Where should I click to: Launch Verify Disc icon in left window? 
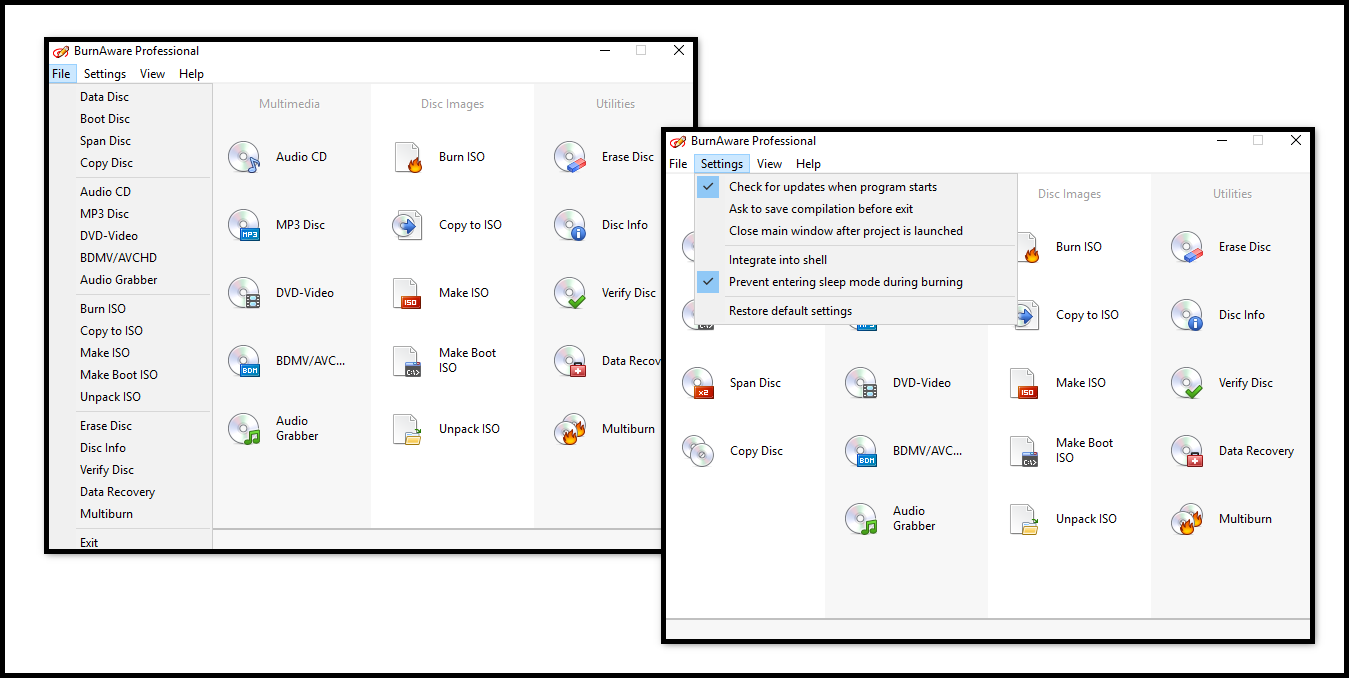pyautogui.click(x=570, y=293)
